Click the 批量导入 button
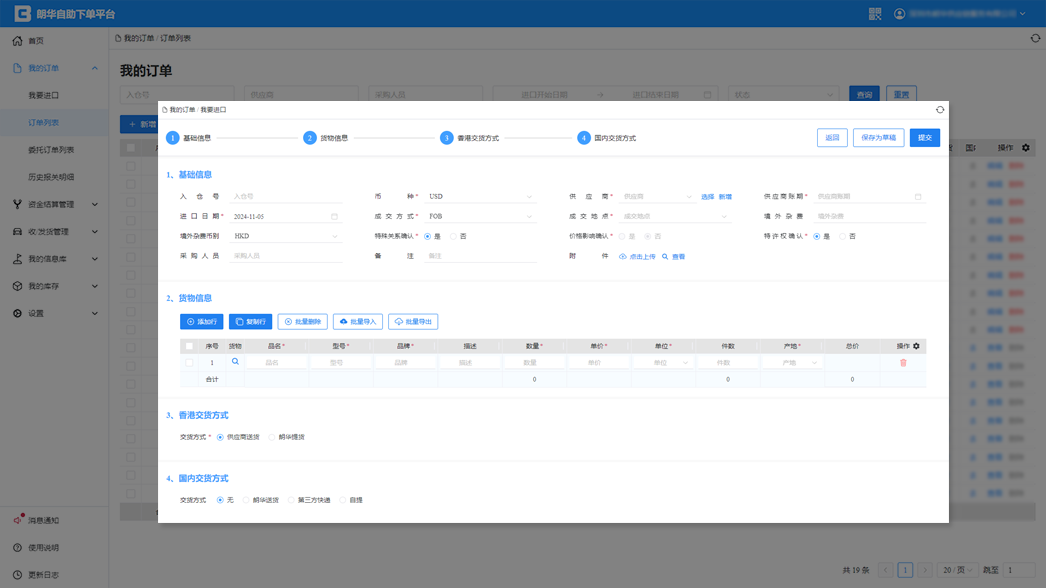The height and width of the screenshot is (588, 1046). [x=358, y=322]
